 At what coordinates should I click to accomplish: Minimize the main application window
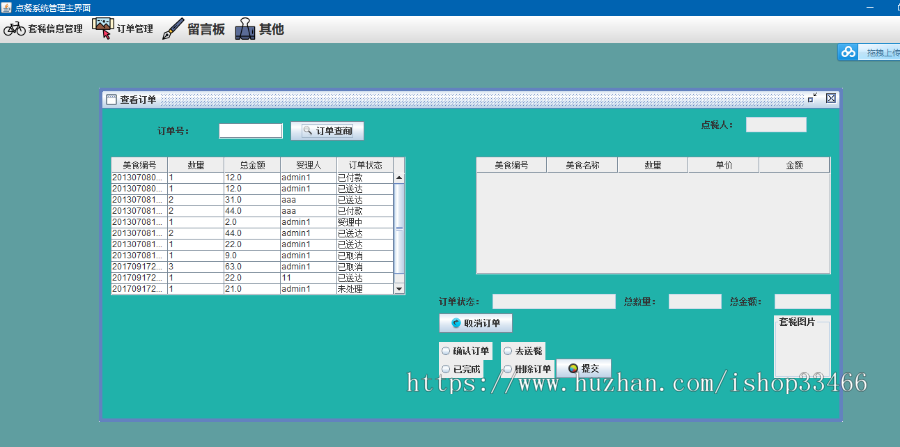click(x=870, y=7)
